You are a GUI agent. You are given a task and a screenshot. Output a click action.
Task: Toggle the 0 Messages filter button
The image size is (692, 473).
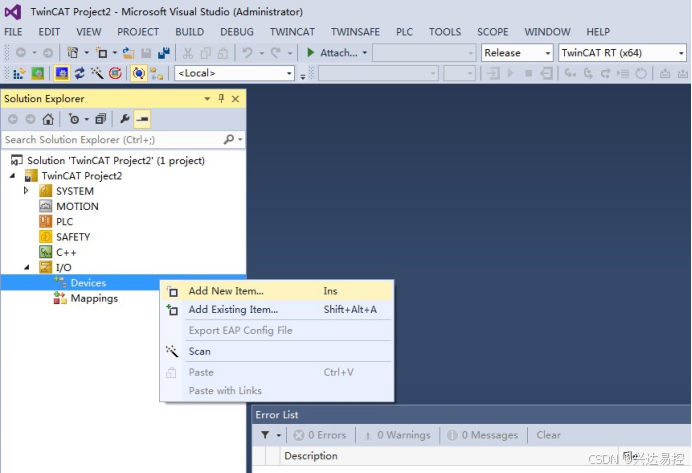pos(482,435)
